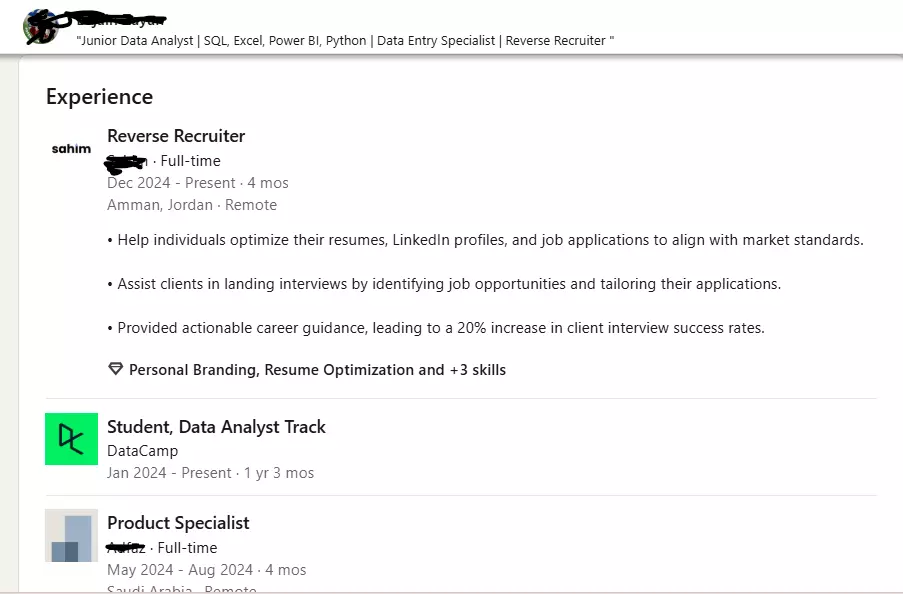Click the DataCamp company name text
This screenshot has height=594, width=903.
142,451
